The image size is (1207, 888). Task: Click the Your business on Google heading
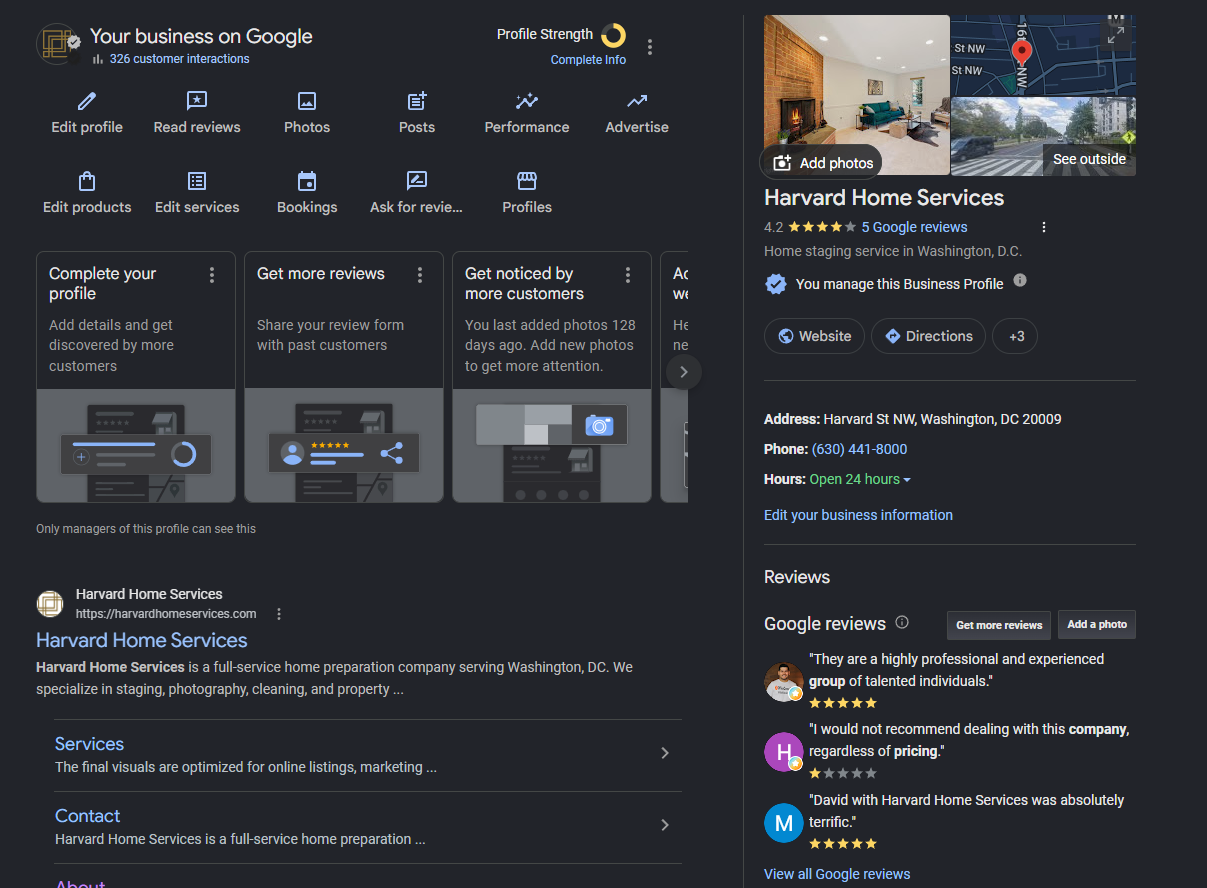point(201,36)
